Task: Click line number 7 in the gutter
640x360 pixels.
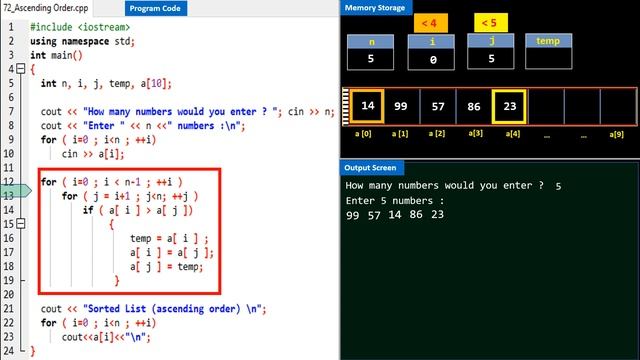Action: click(11, 111)
